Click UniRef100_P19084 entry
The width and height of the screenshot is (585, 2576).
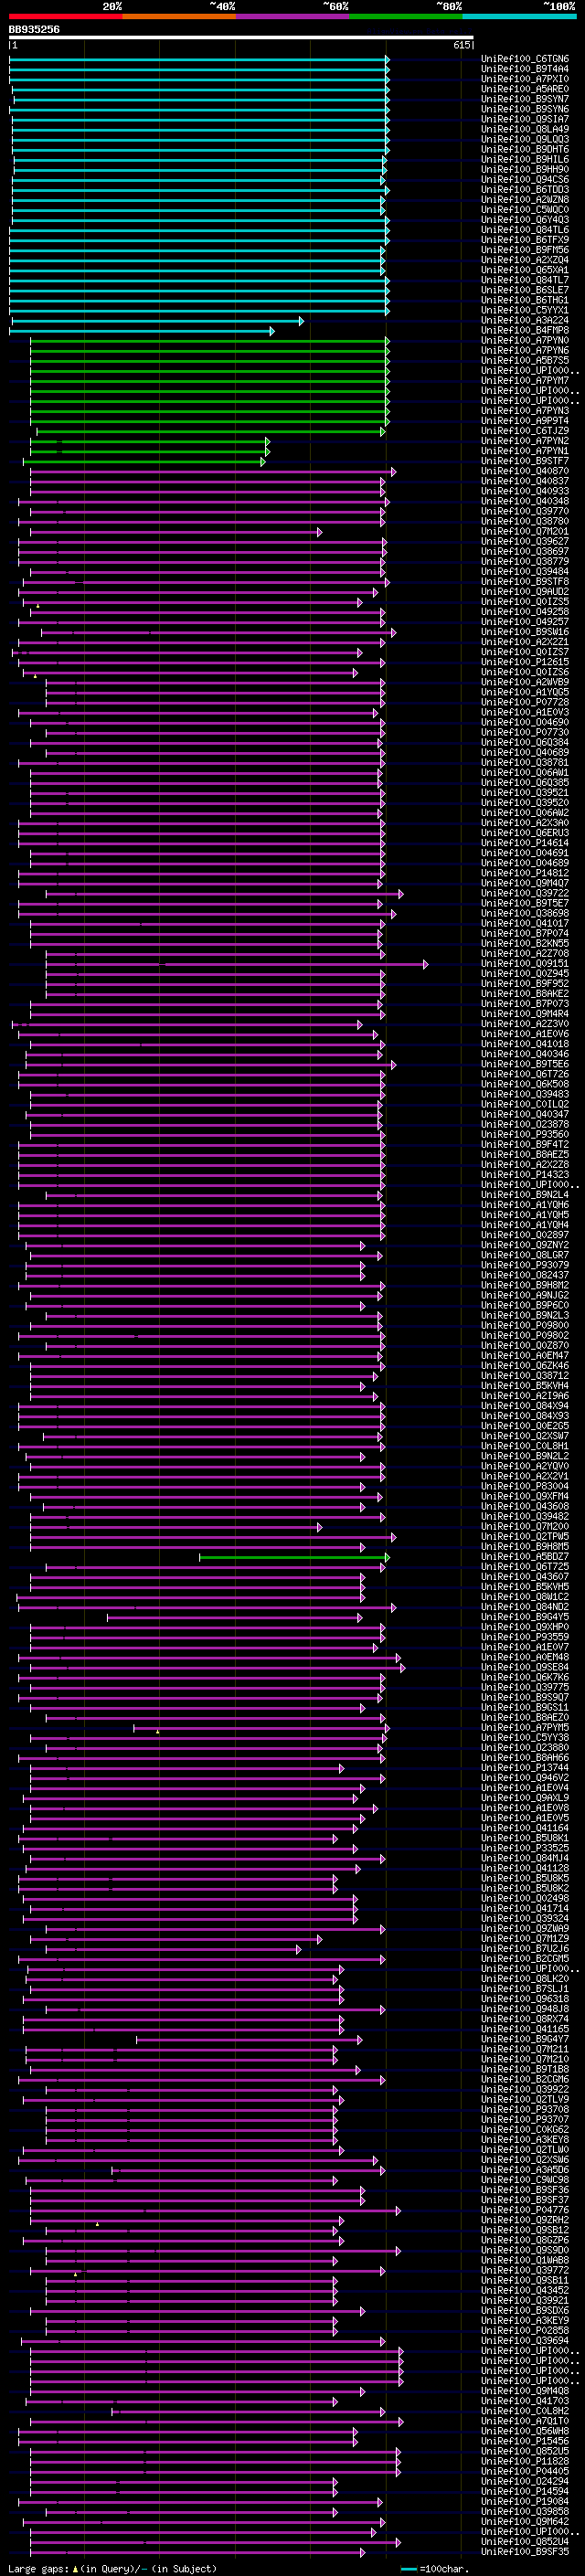(x=525, y=2501)
